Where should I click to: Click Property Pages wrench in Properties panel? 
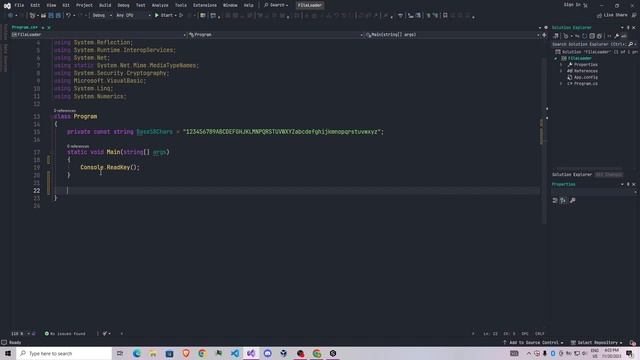point(573,200)
